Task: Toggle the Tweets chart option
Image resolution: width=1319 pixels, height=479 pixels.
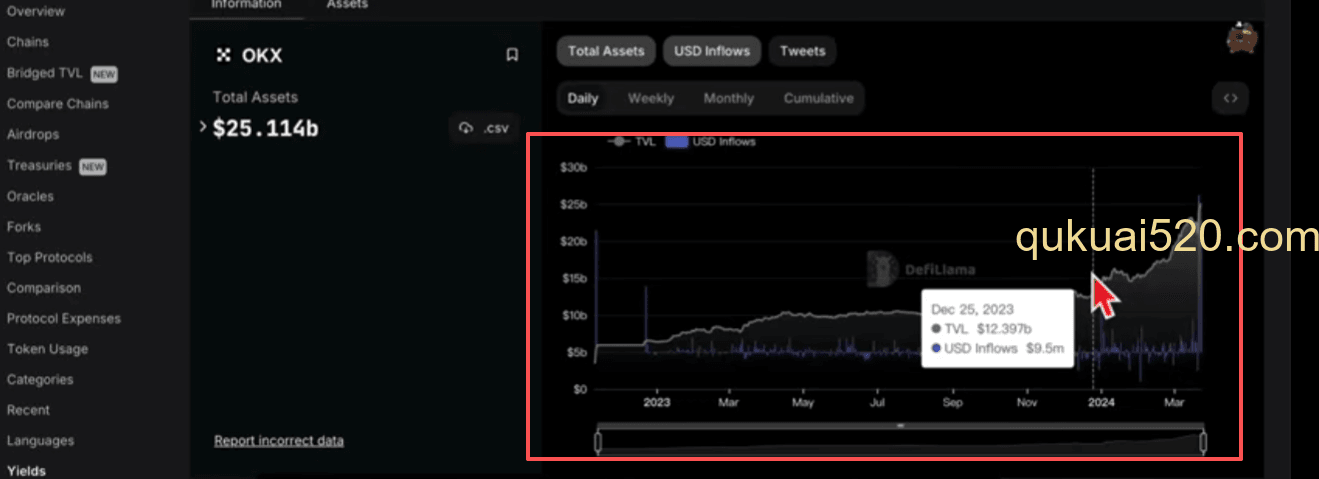Action: pos(802,51)
